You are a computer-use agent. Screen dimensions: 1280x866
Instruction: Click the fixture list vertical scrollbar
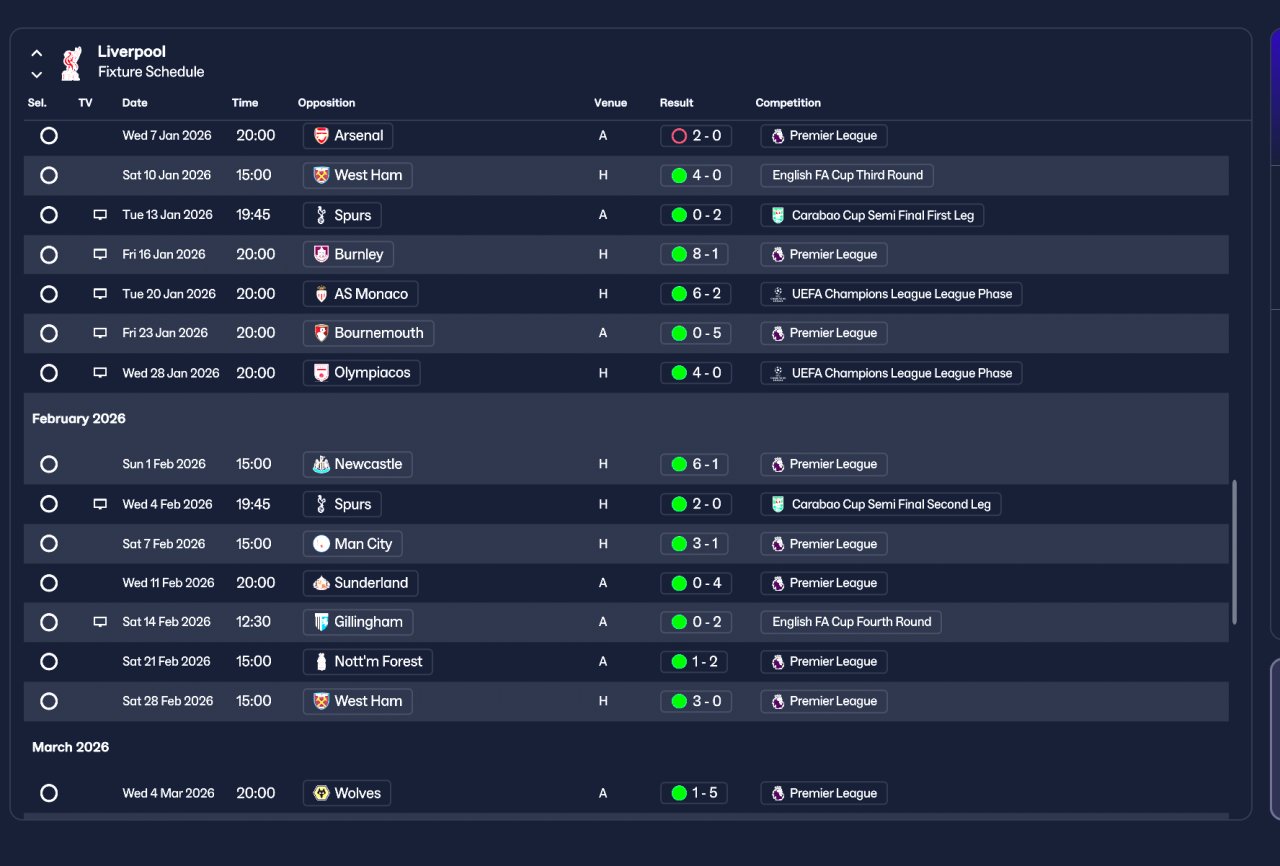[1234, 552]
